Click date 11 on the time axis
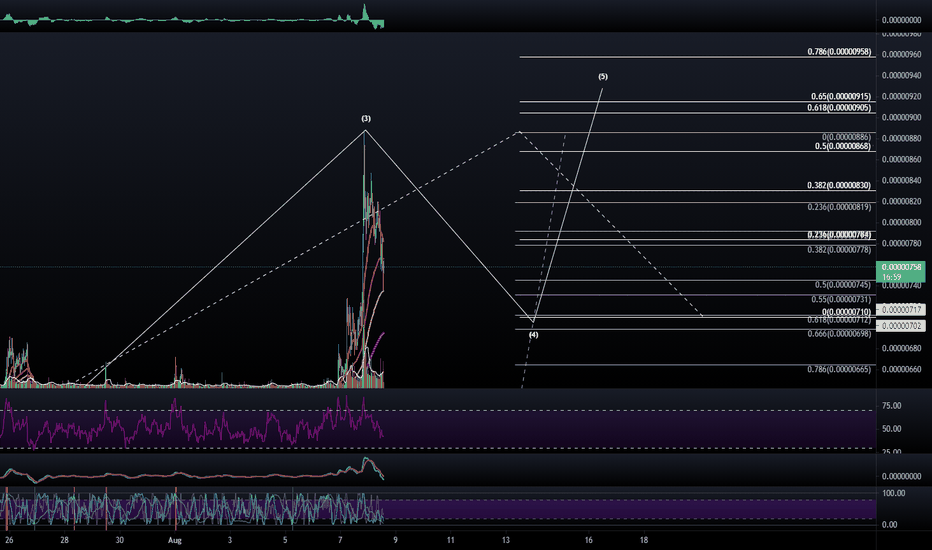The width and height of the screenshot is (932, 550). [451, 540]
